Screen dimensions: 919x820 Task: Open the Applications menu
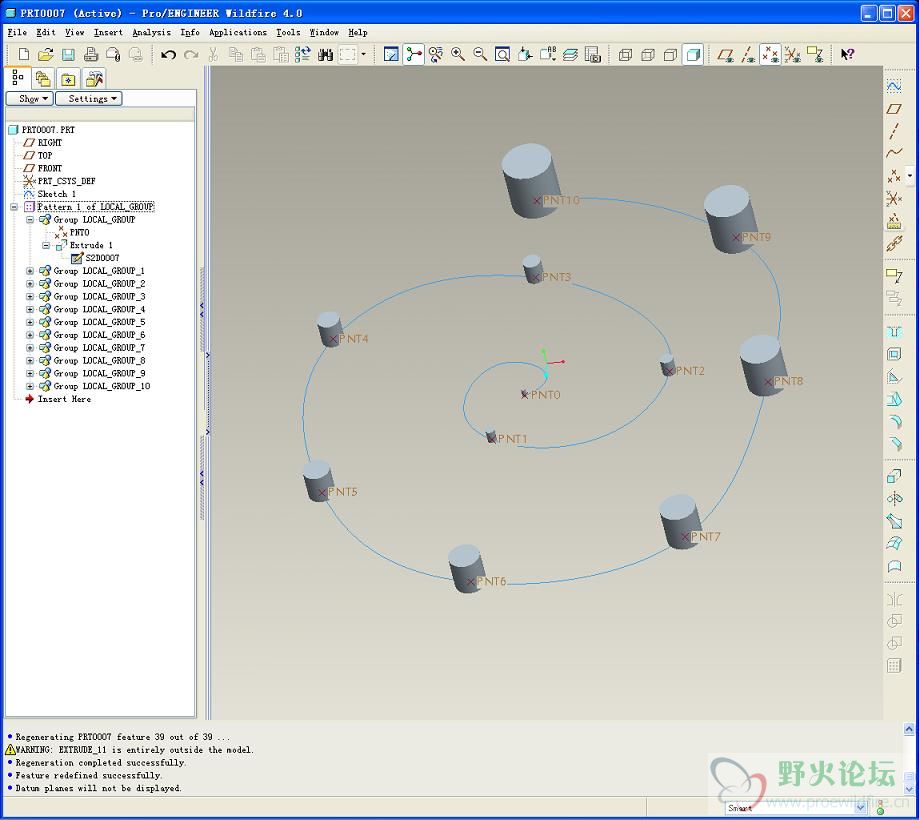(237, 32)
